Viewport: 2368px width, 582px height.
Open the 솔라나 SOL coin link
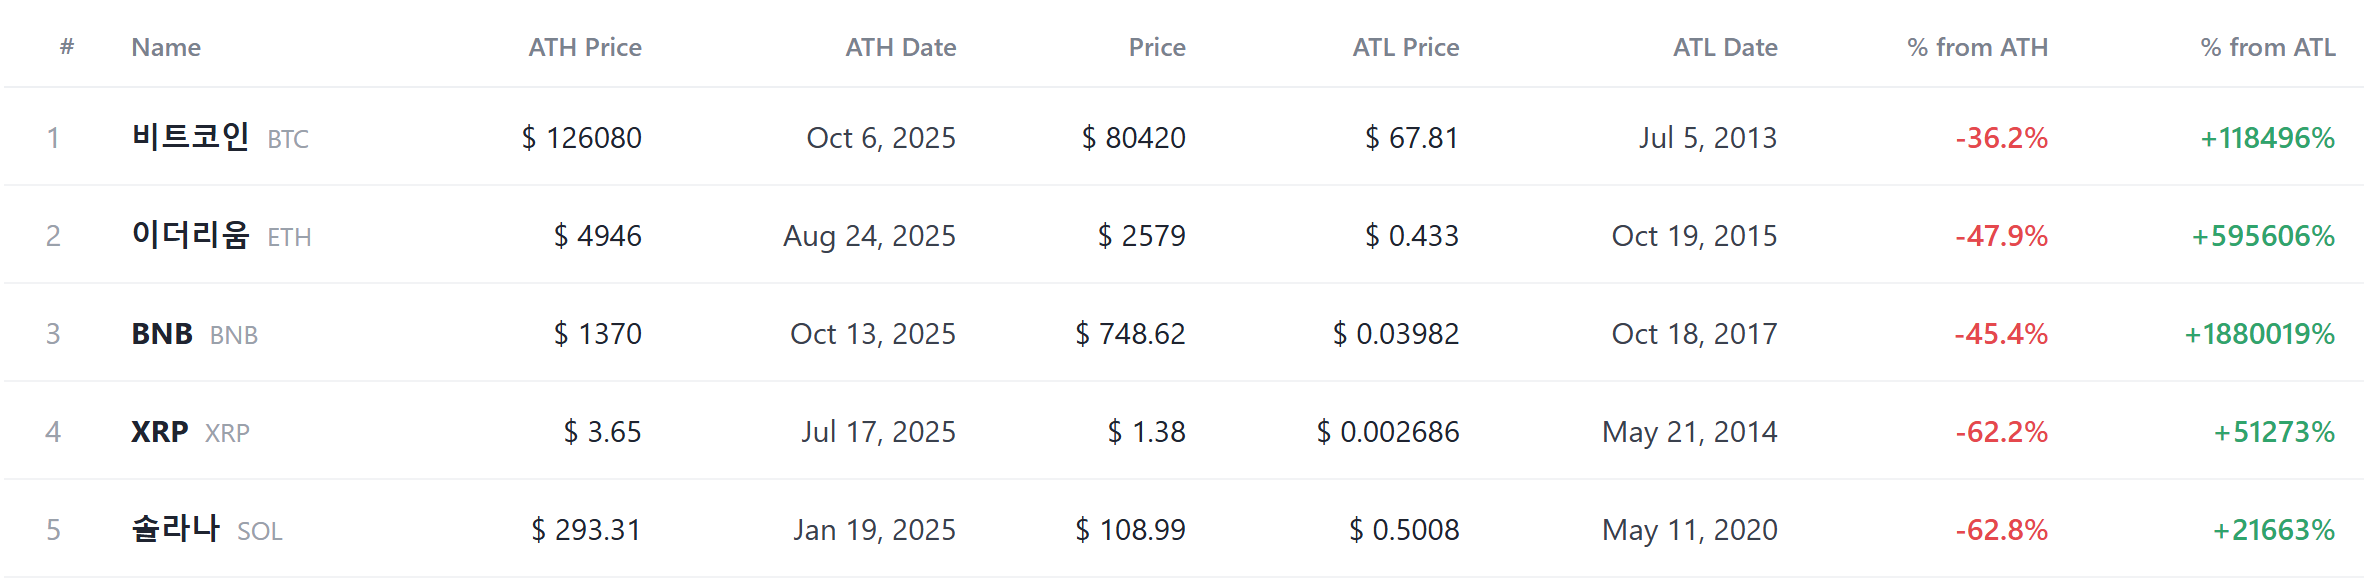coord(207,529)
